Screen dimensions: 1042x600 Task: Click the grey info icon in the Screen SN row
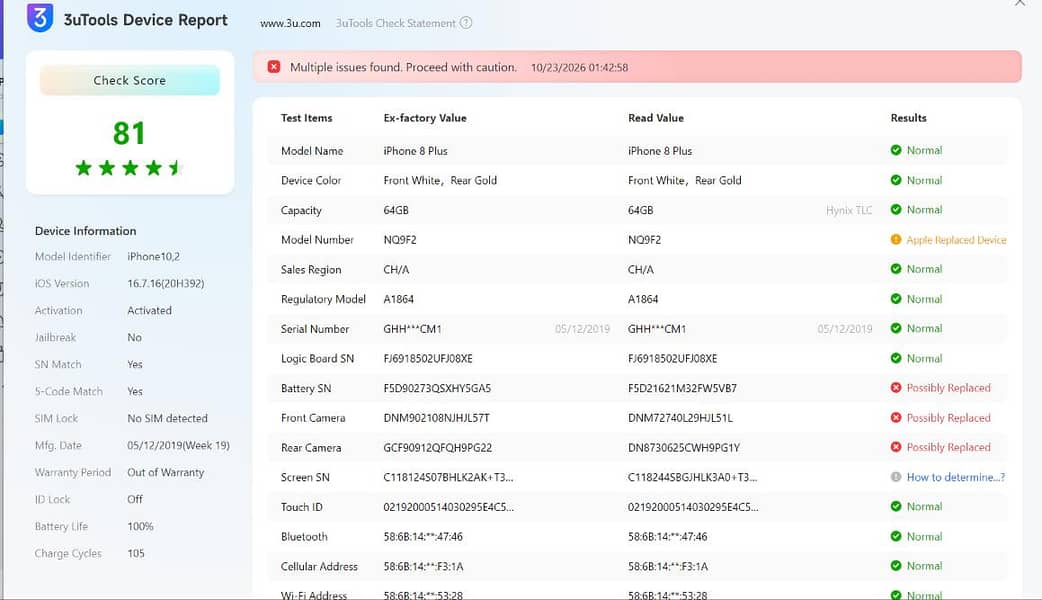[x=896, y=477]
